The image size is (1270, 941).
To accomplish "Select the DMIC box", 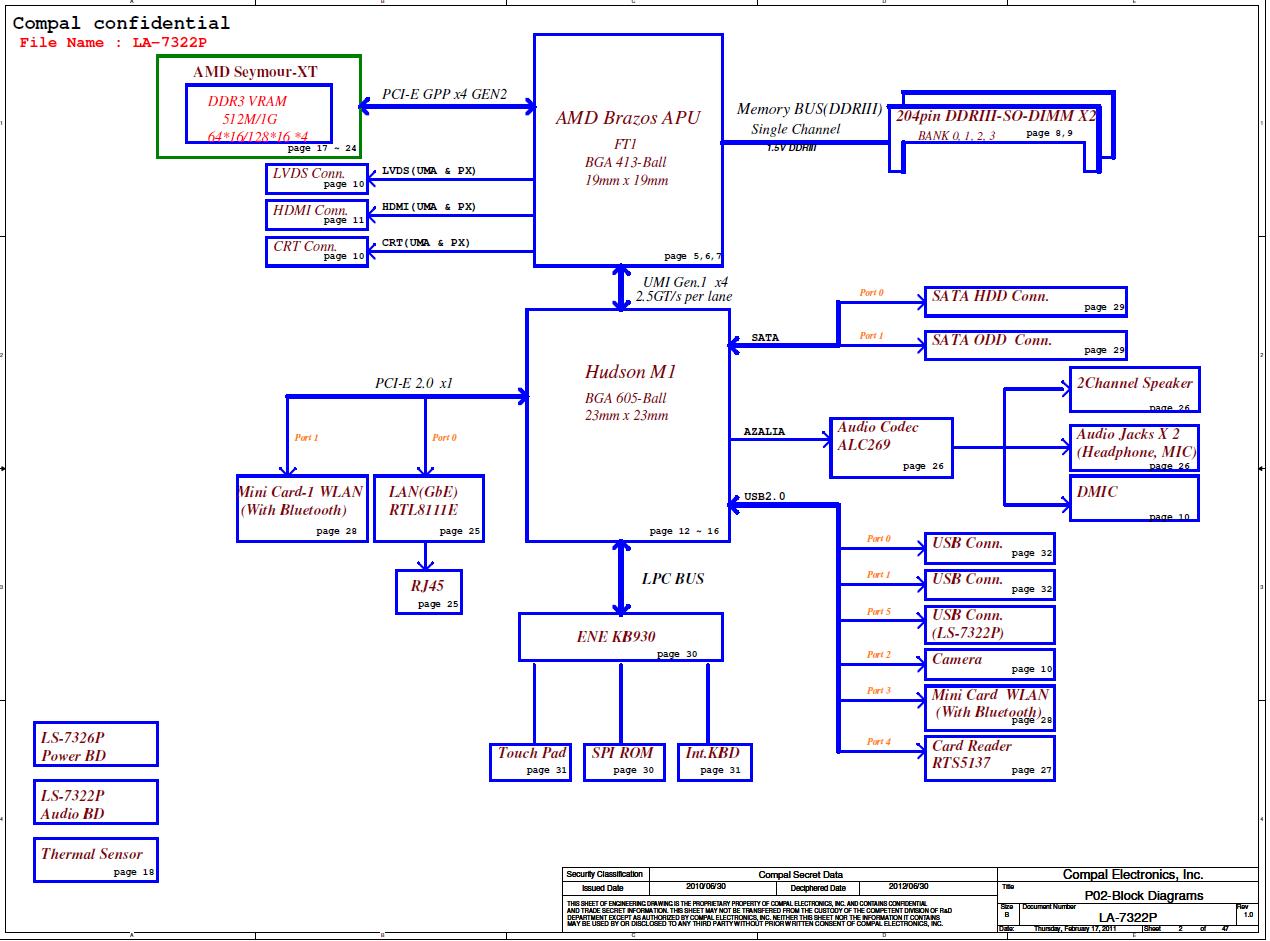I will coord(1134,498).
